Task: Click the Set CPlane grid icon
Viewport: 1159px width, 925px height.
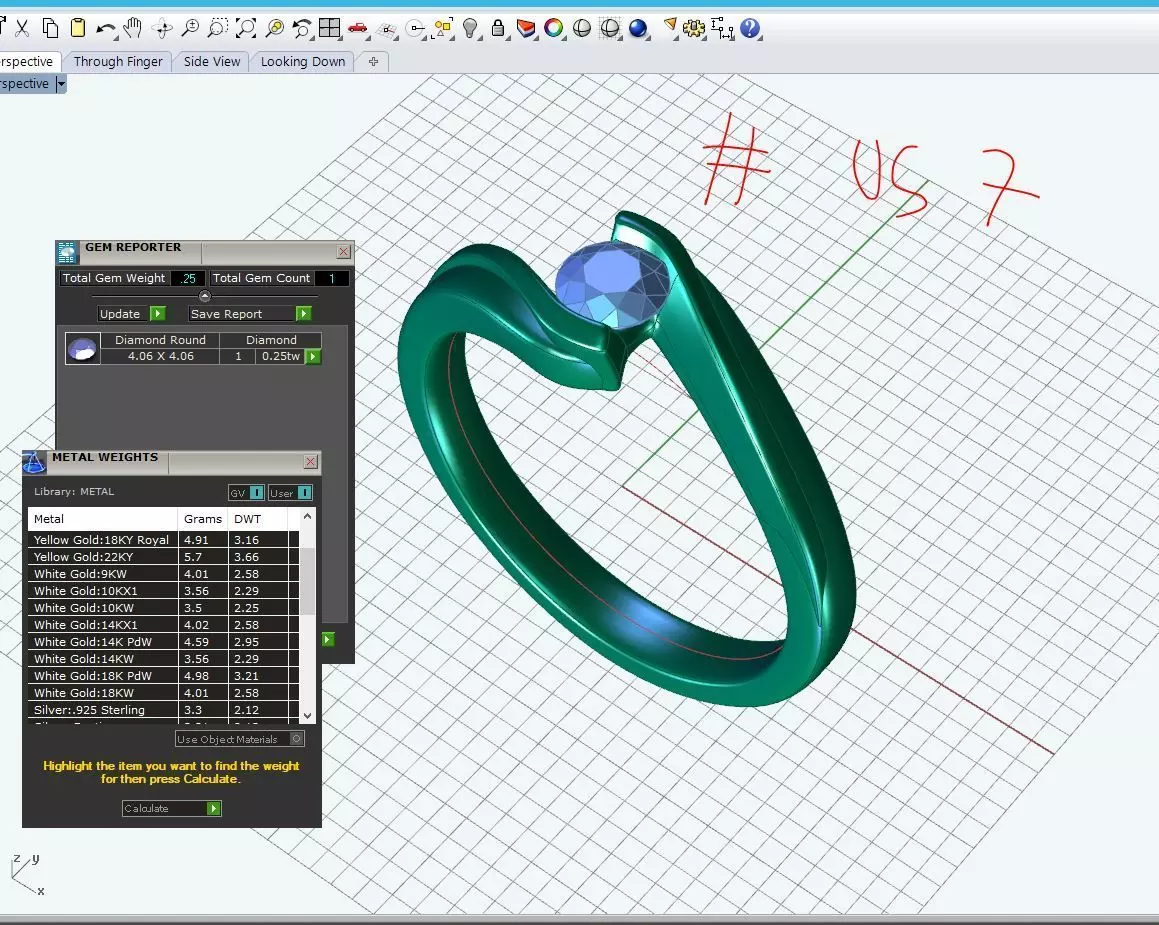Action: (x=387, y=30)
